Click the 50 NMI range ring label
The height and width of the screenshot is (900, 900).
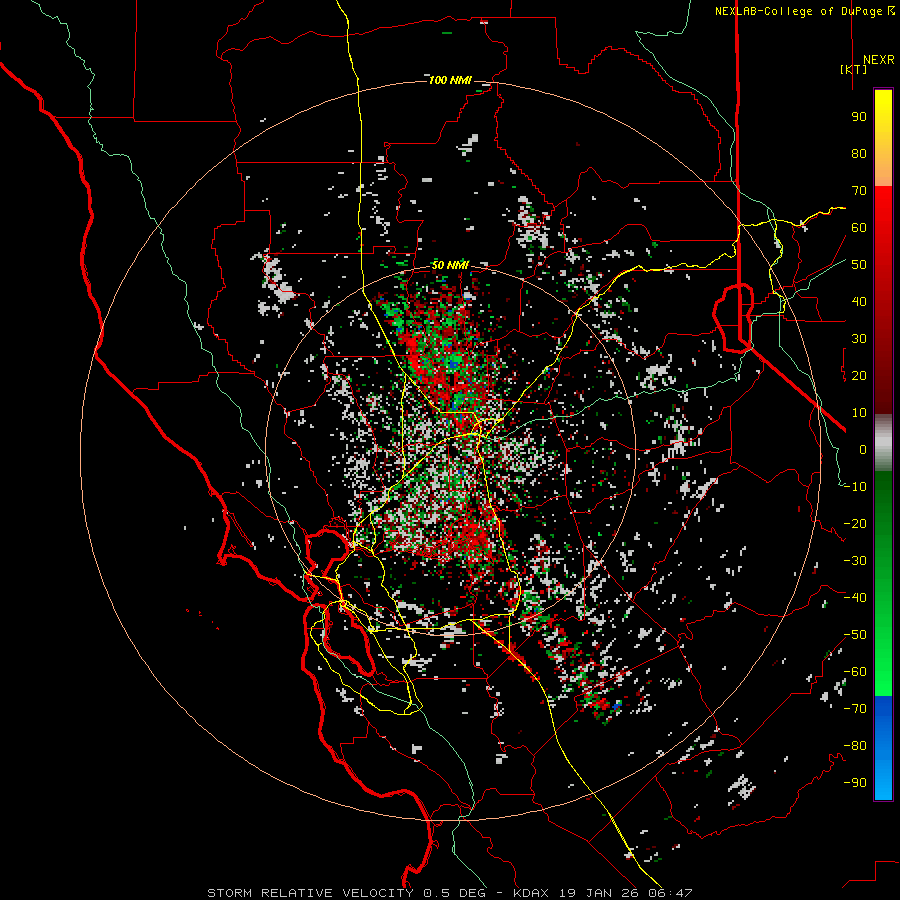point(450,265)
